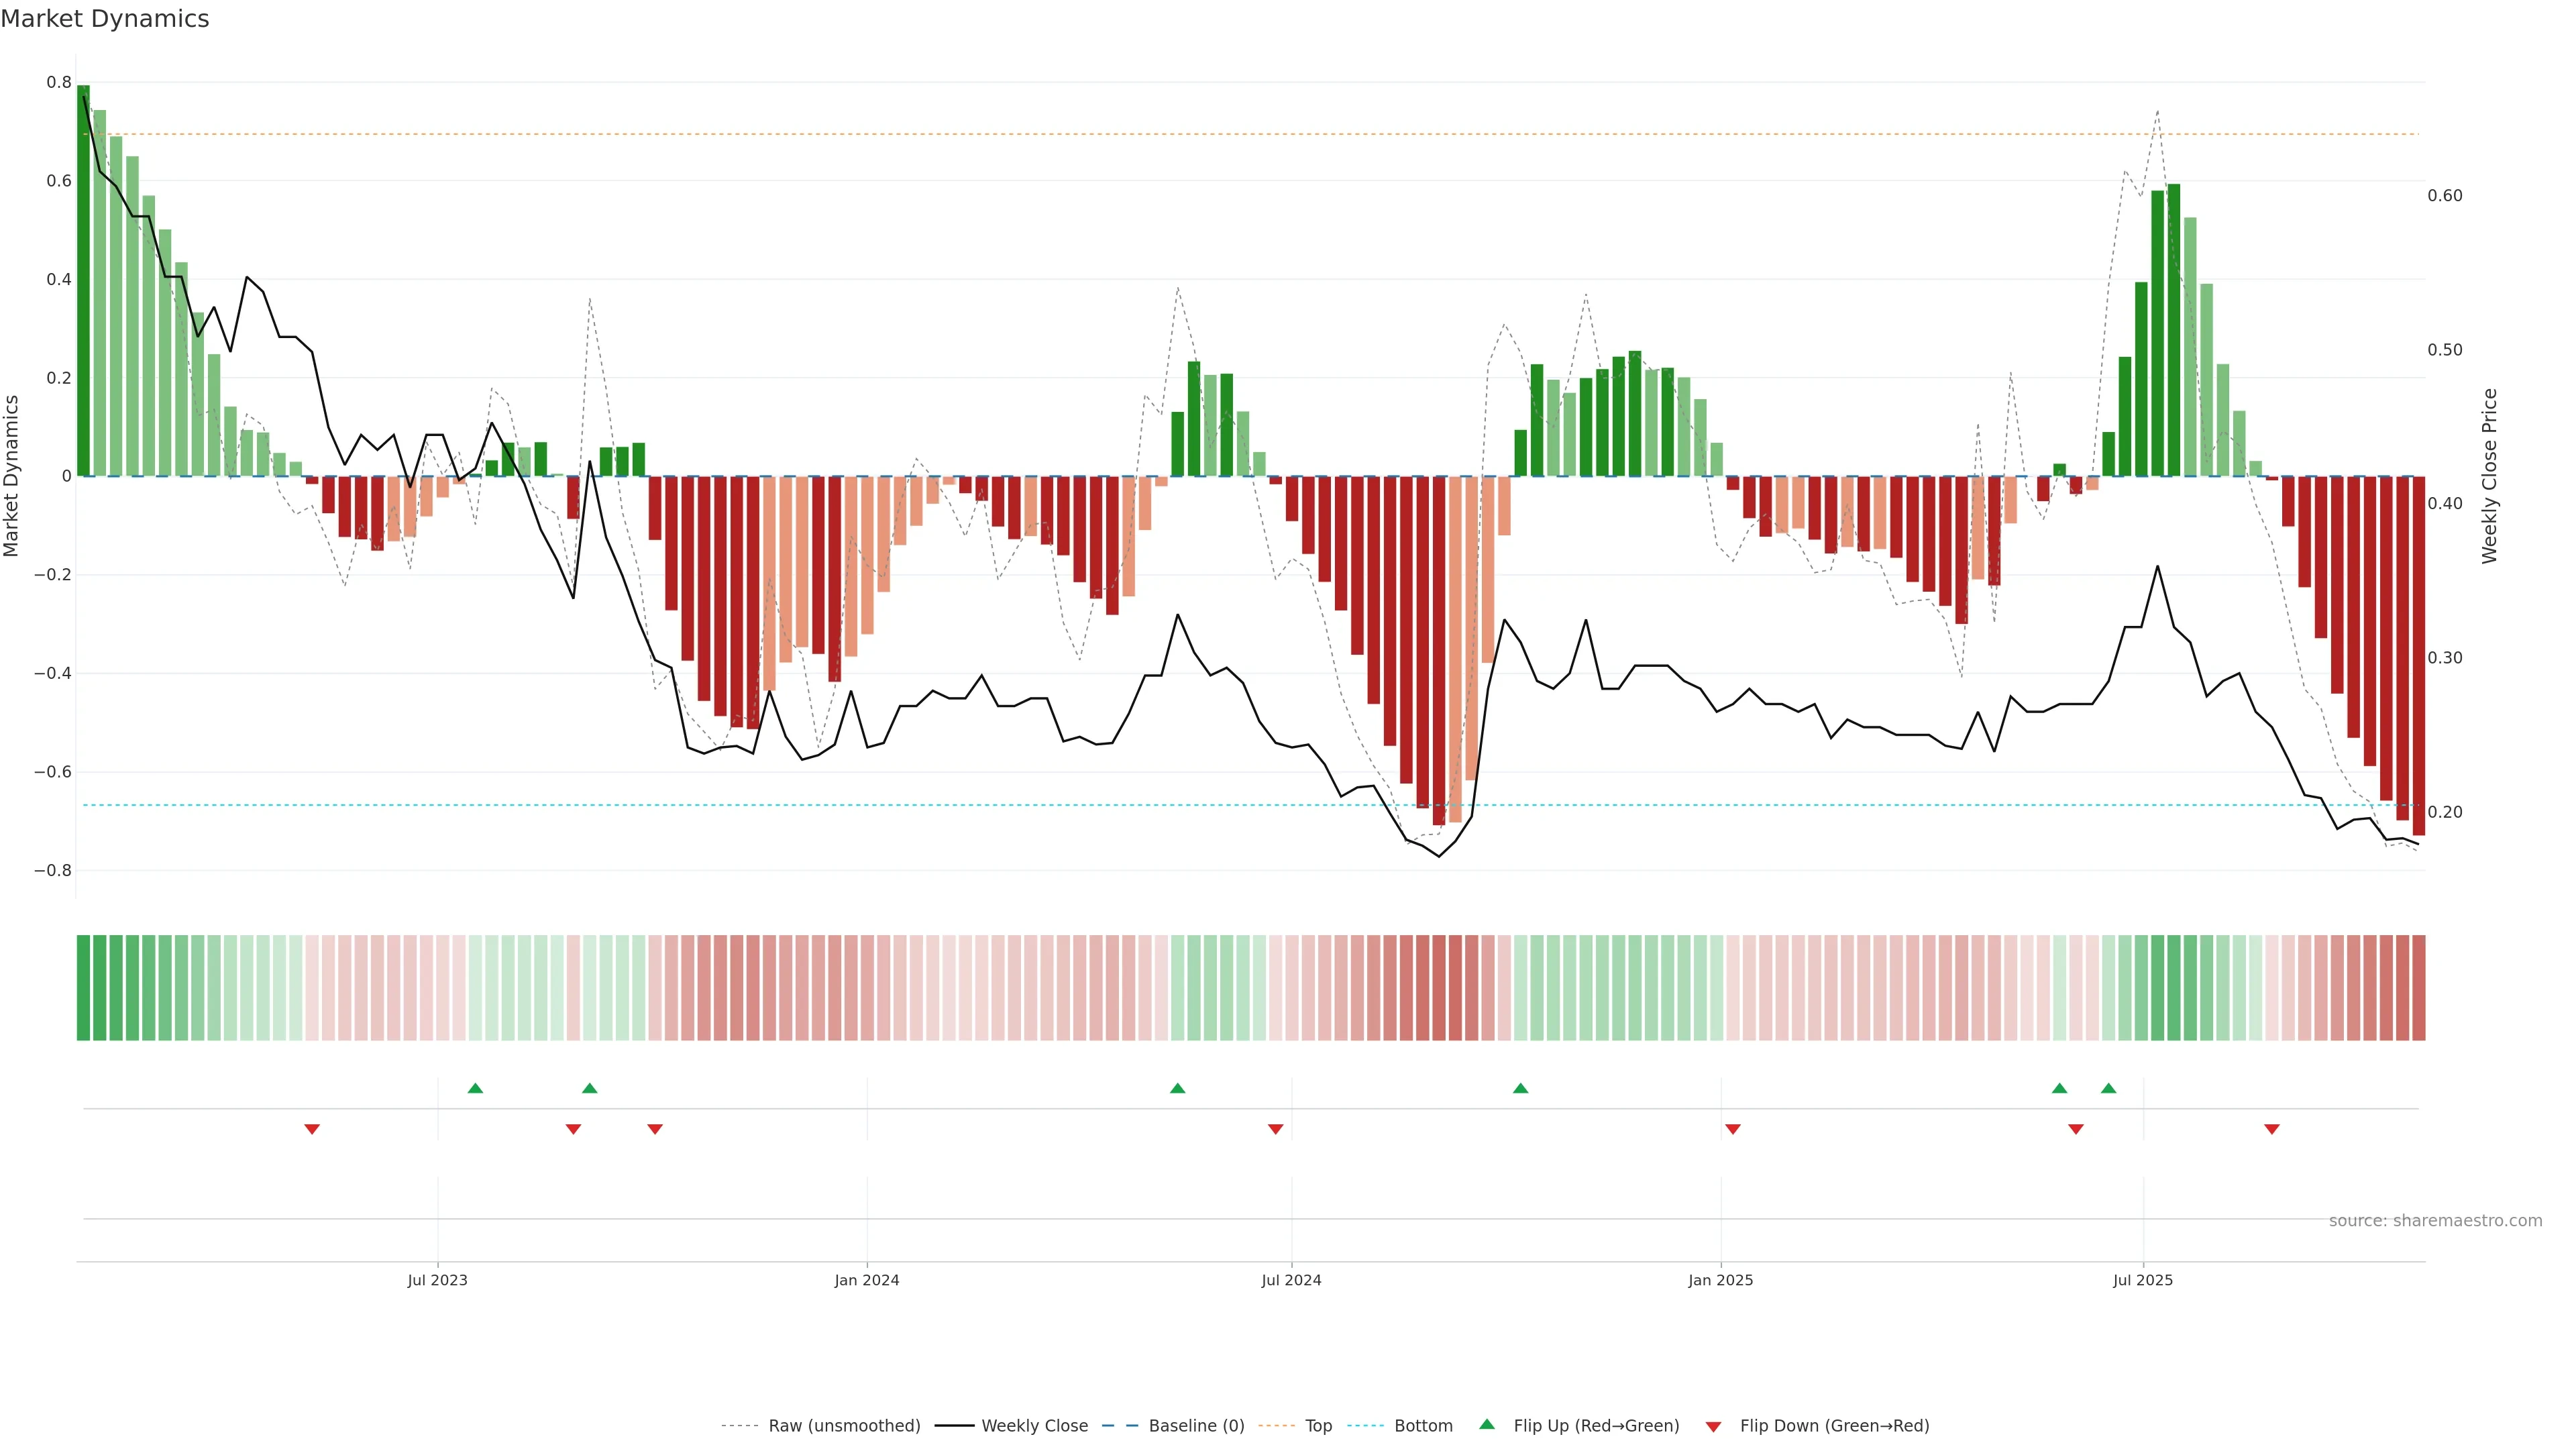2576x1449 pixels.
Task: Toggle the Weekly Close legend entry
Action: 1034,1425
